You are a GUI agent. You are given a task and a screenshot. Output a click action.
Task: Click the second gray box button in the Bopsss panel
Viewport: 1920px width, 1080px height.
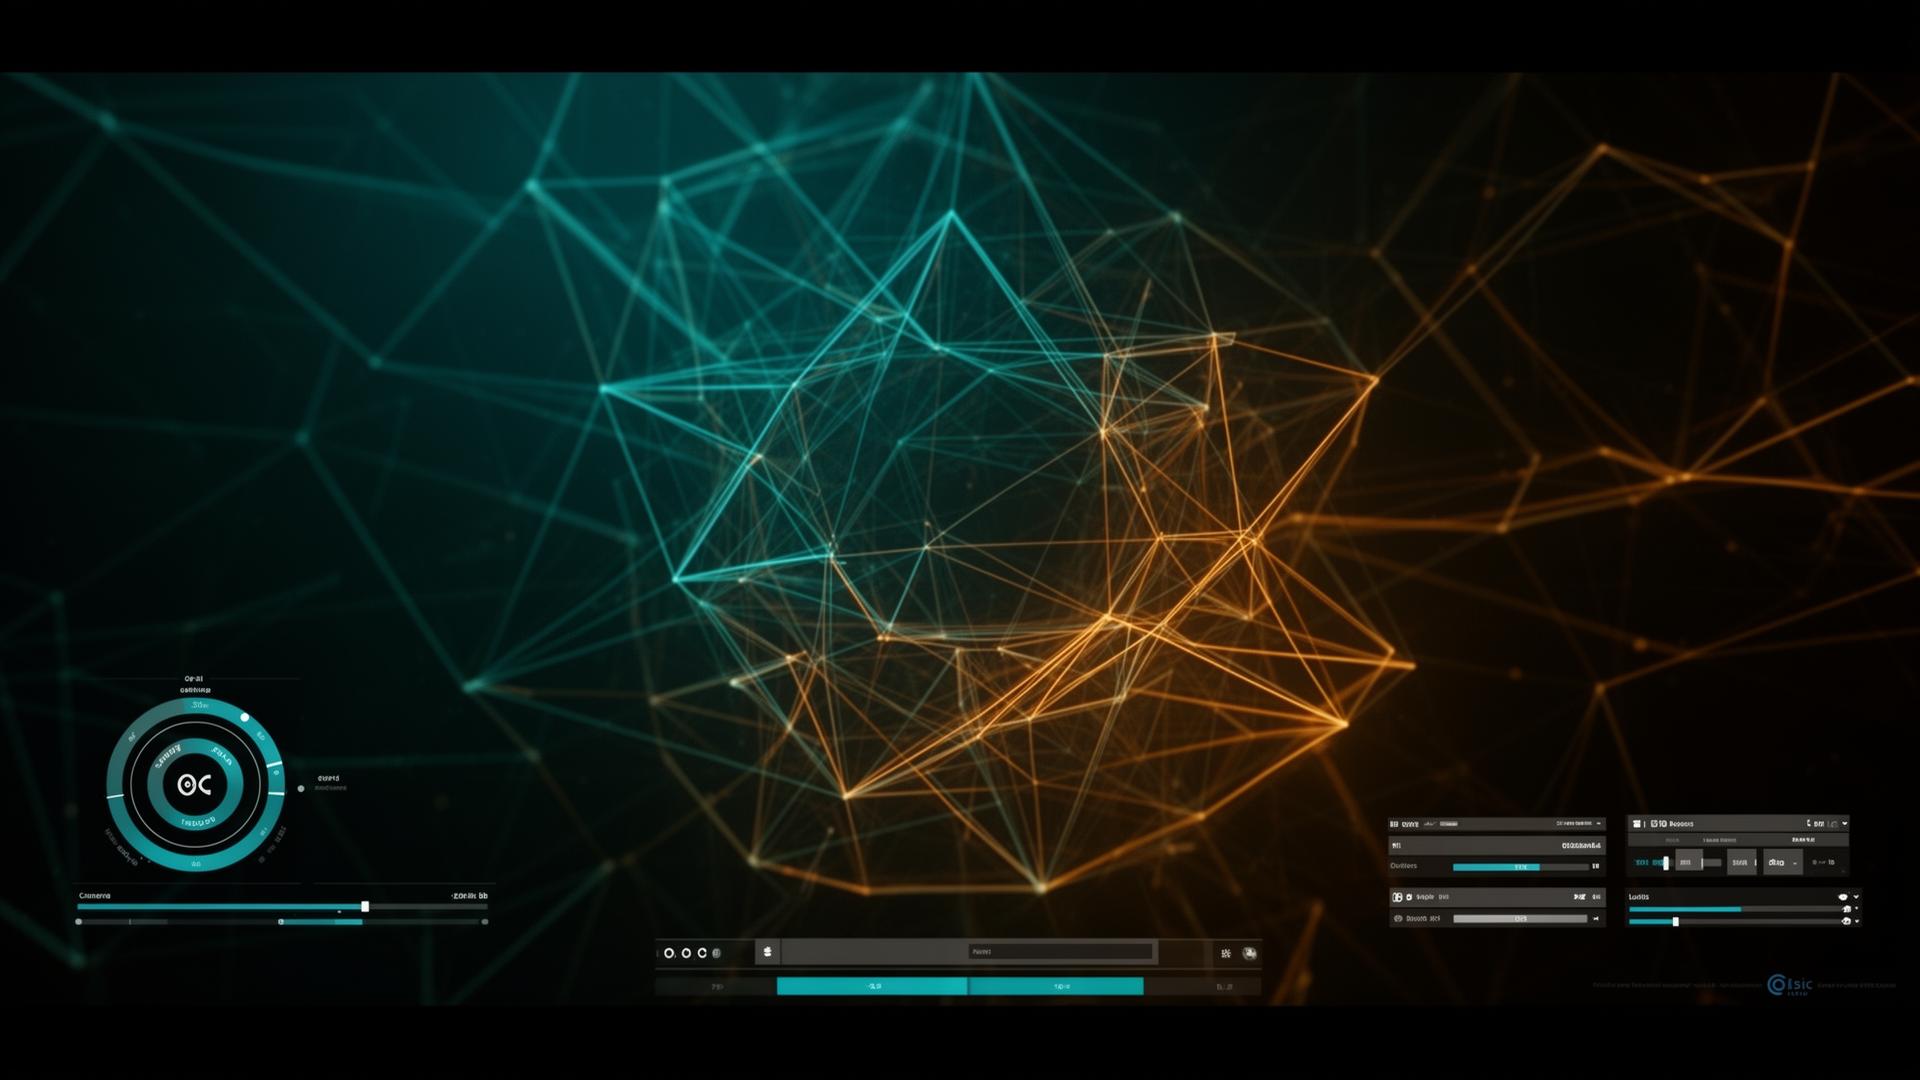pos(1742,862)
